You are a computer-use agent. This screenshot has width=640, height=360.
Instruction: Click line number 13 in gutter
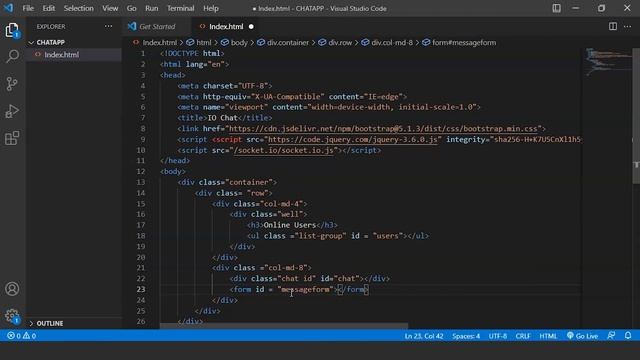click(x=141, y=182)
